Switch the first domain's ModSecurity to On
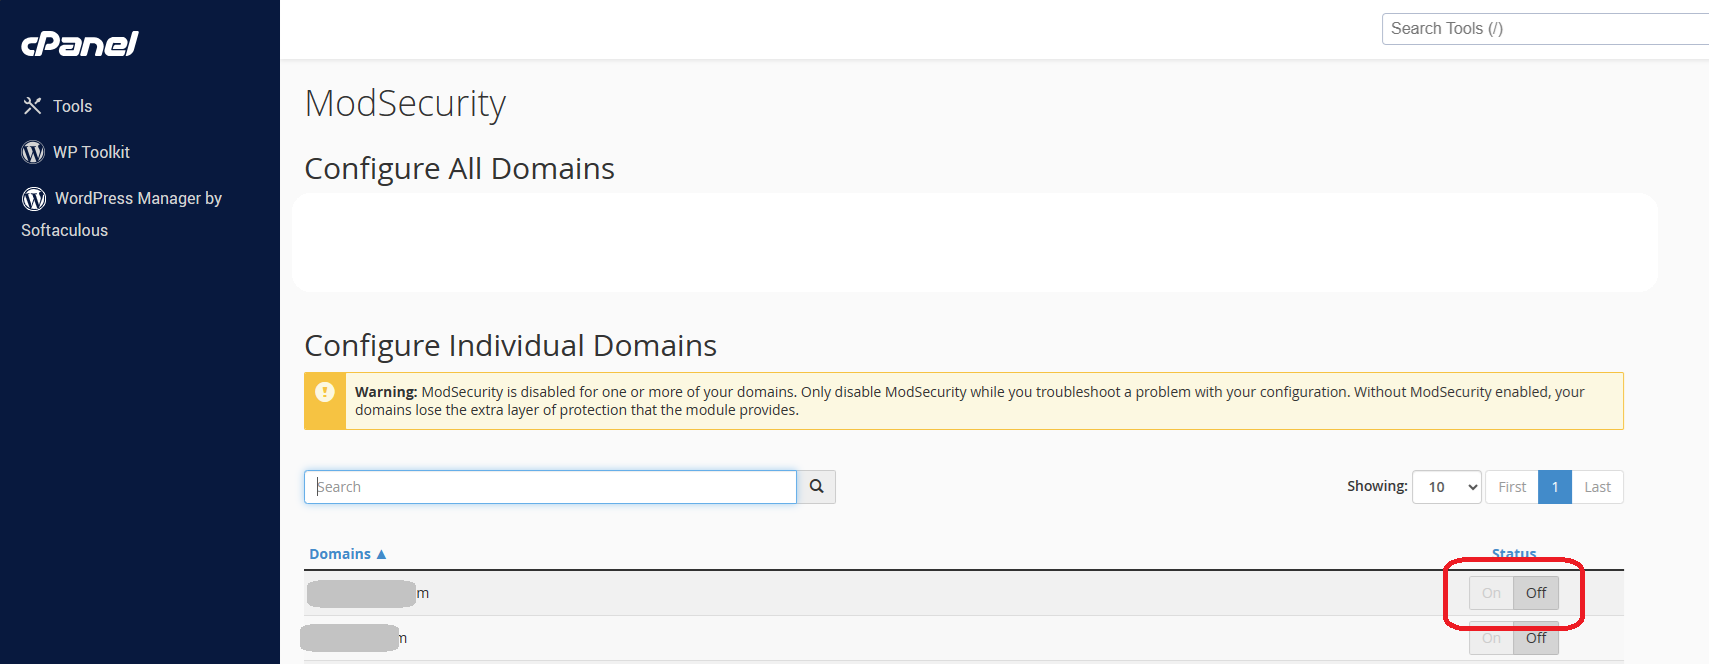The height and width of the screenshot is (664, 1709). tap(1490, 592)
